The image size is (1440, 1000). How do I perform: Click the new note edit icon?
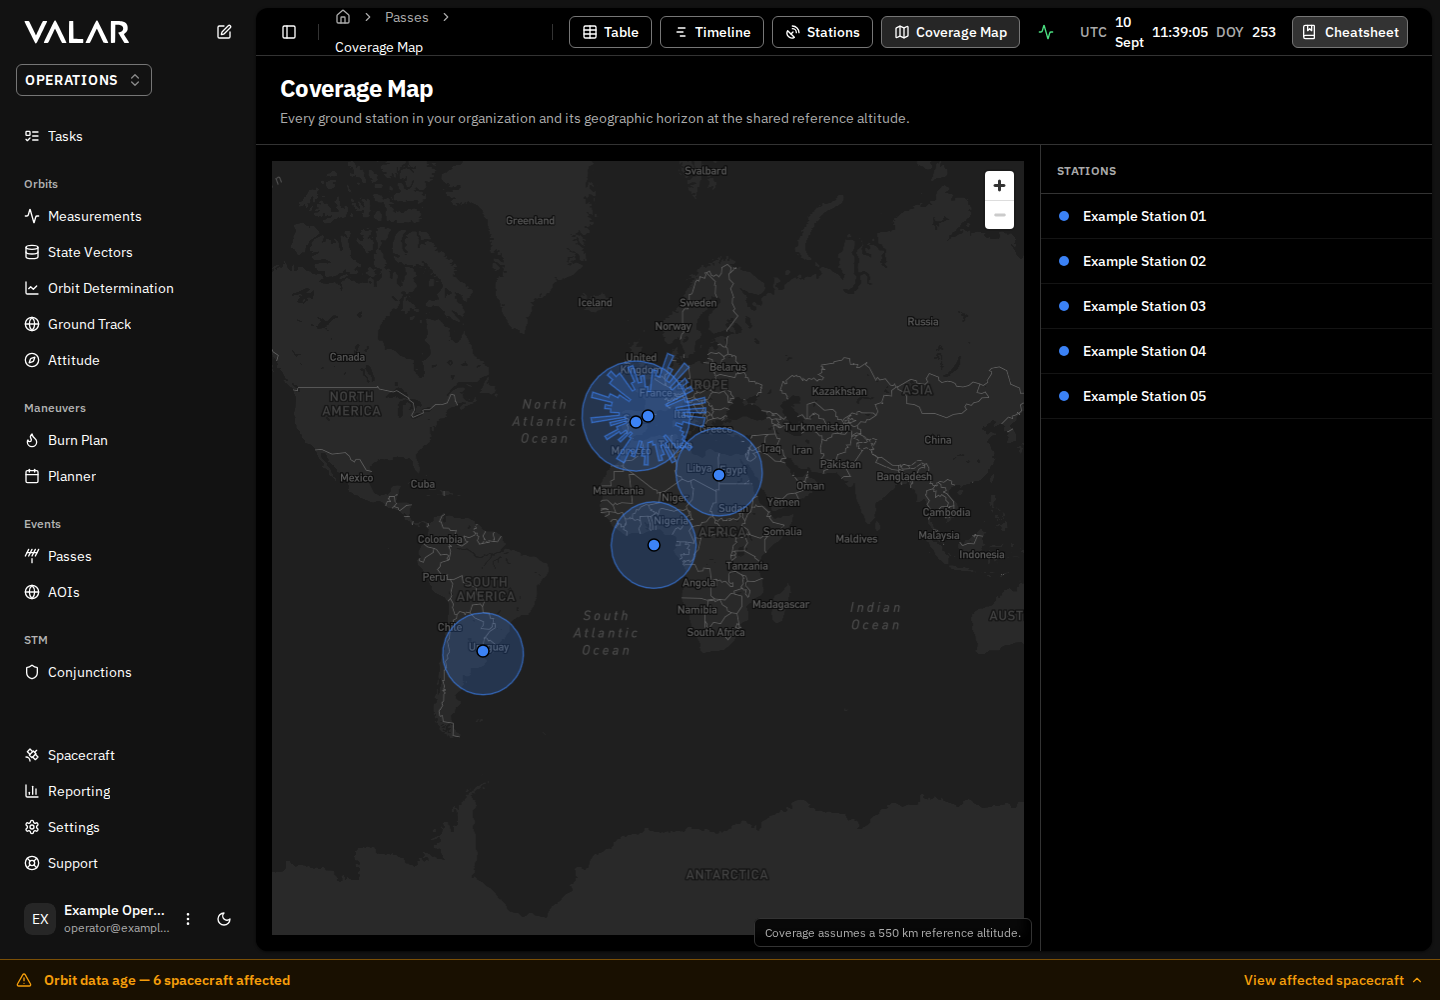click(224, 32)
